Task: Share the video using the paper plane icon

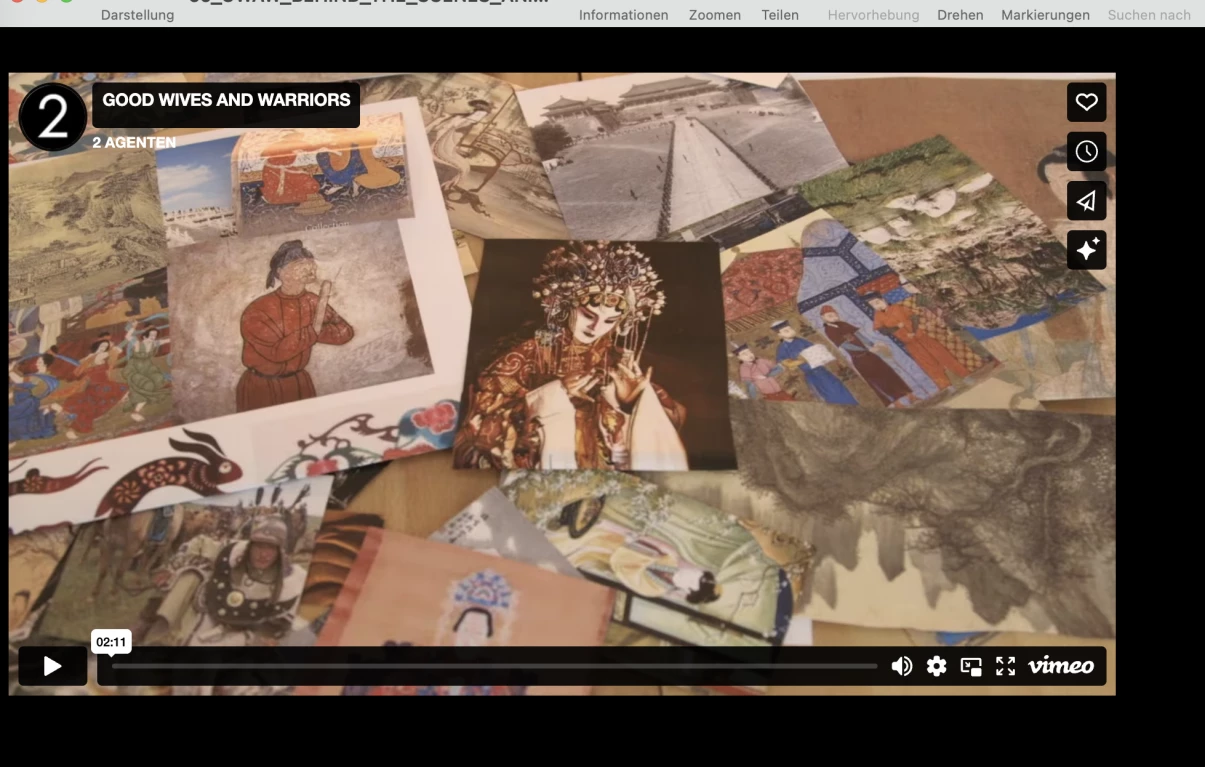Action: (x=1086, y=201)
